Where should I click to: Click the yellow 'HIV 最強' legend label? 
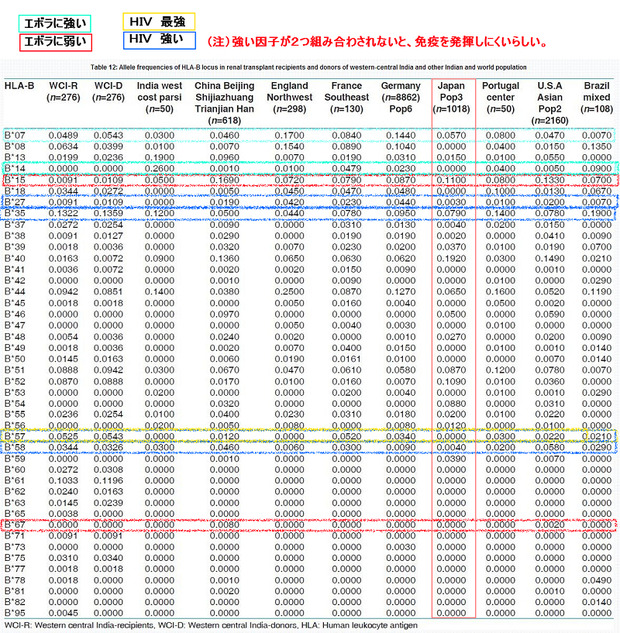(159, 21)
